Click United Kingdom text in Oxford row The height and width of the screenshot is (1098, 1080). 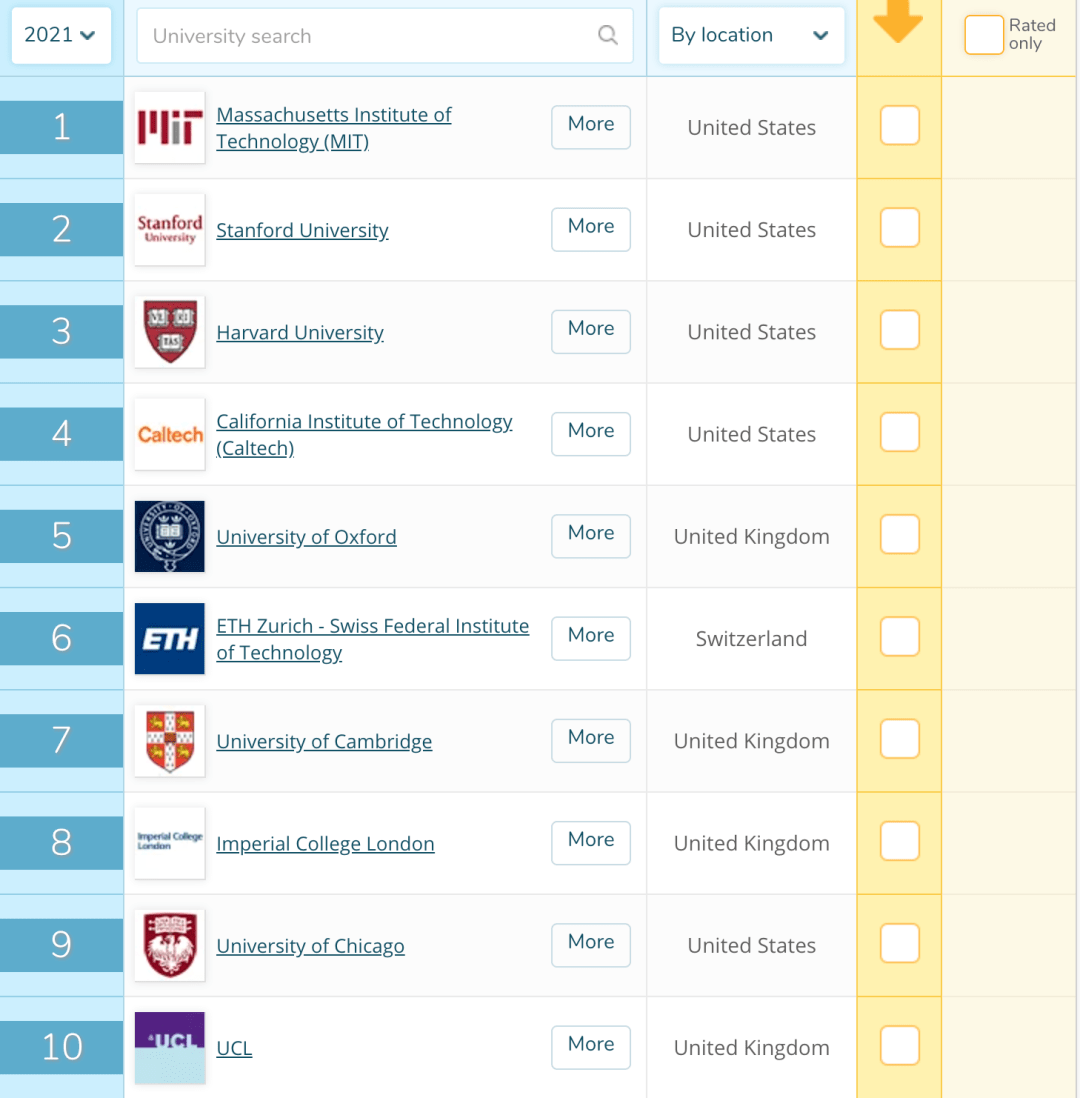[x=751, y=536]
